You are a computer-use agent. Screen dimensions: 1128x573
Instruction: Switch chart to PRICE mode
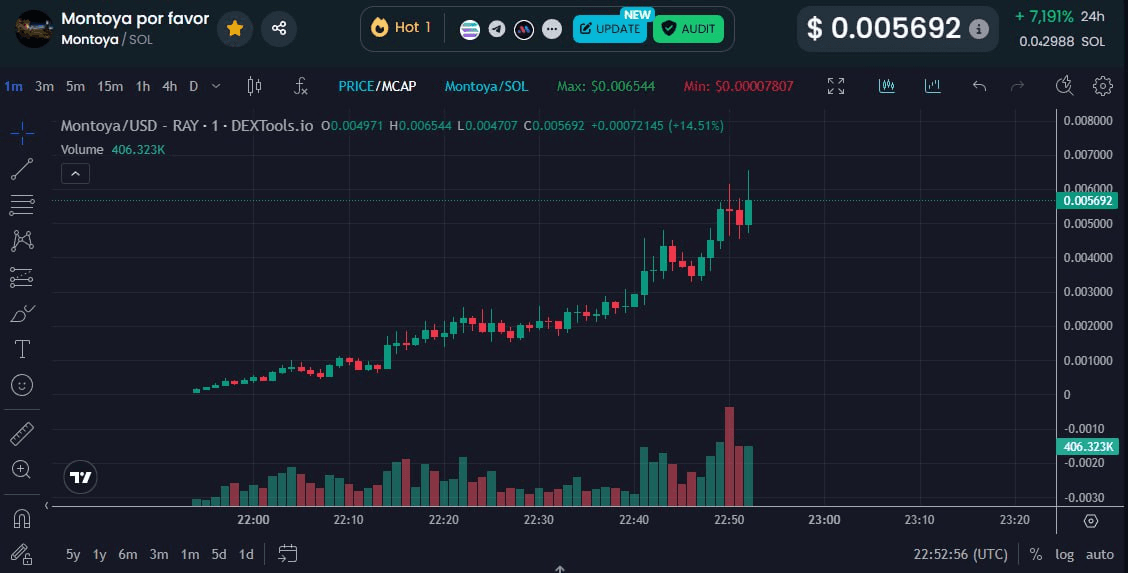tap(356, 86)
